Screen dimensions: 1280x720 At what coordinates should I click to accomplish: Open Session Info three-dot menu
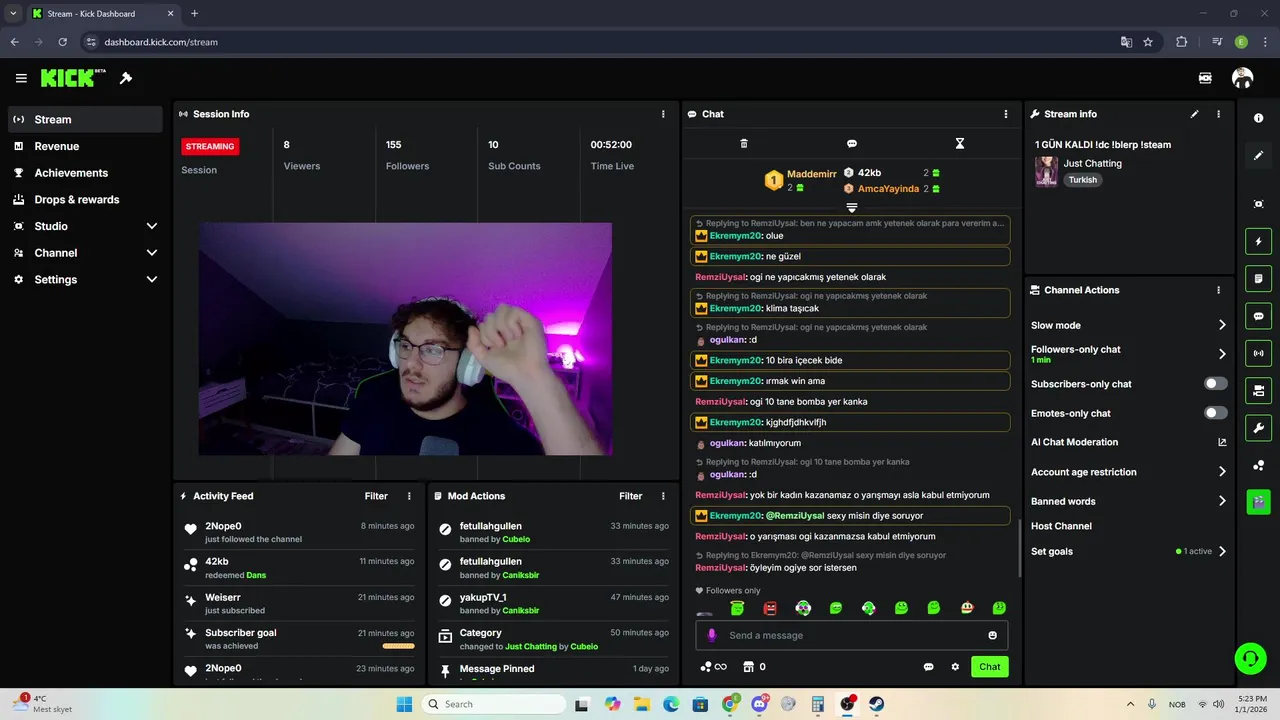pos(663,114)
